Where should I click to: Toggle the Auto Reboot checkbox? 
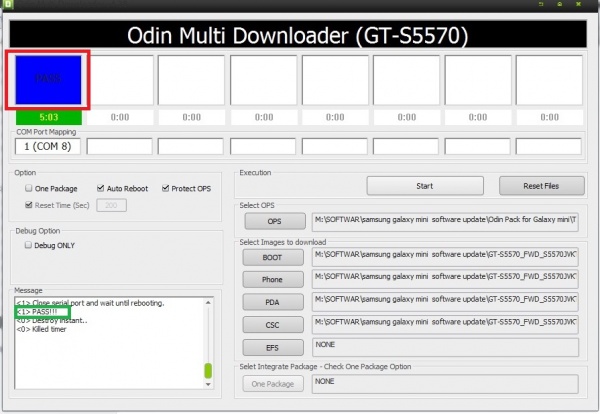point(101,188)
